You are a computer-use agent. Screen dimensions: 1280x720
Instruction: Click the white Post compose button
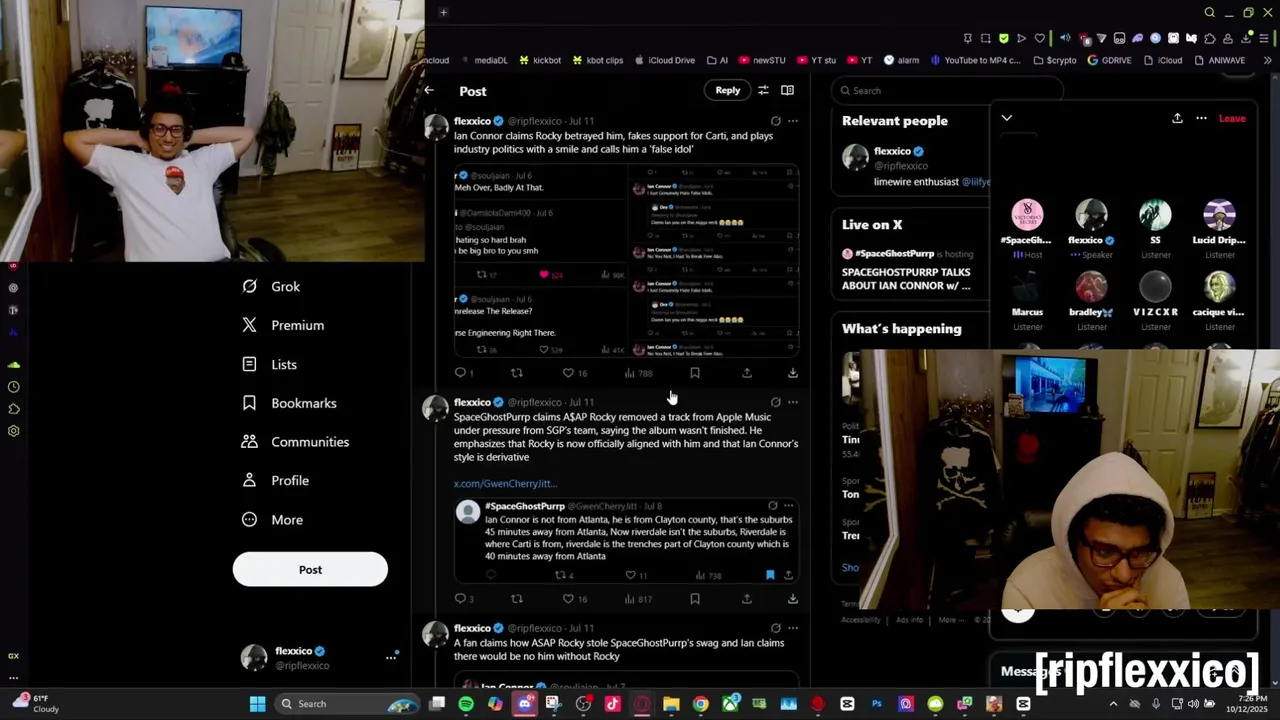(x=310, y=569)
